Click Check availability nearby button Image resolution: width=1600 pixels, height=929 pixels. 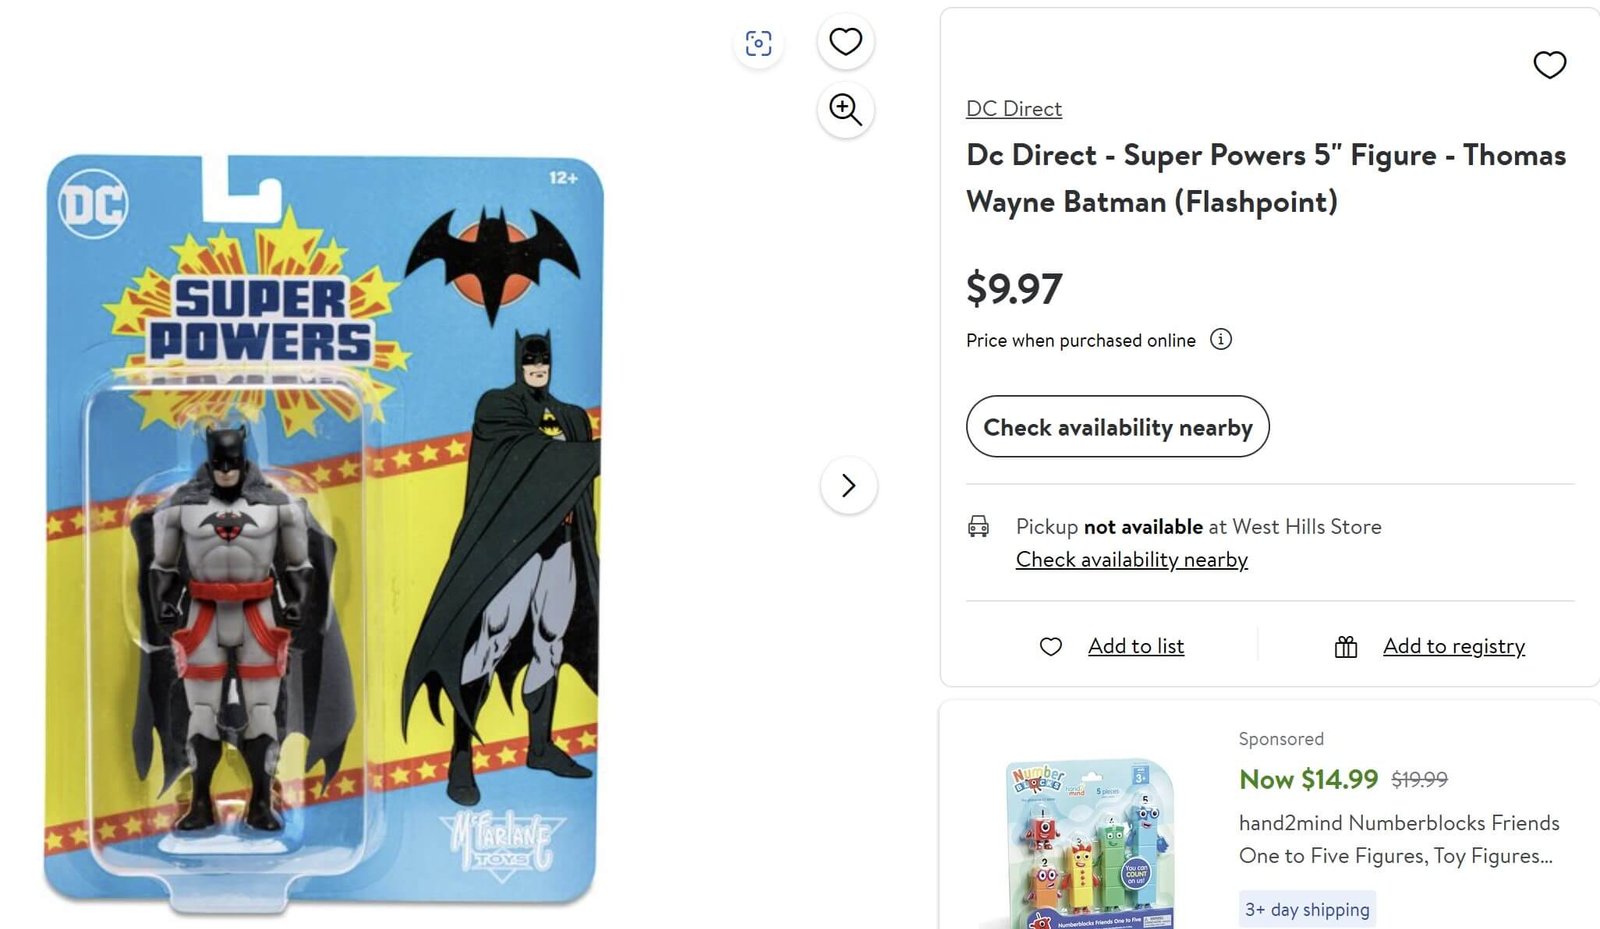pos(1117,427)
